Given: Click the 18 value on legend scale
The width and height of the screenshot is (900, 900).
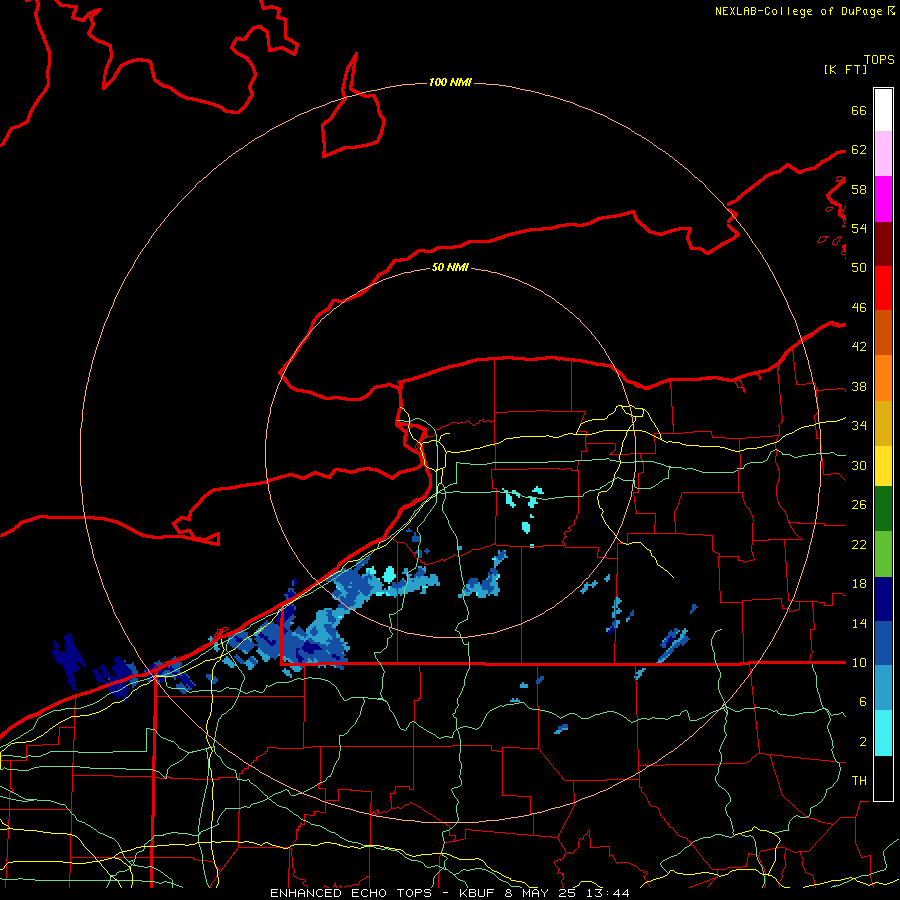Looking at the screenshot, I should 859,584.
